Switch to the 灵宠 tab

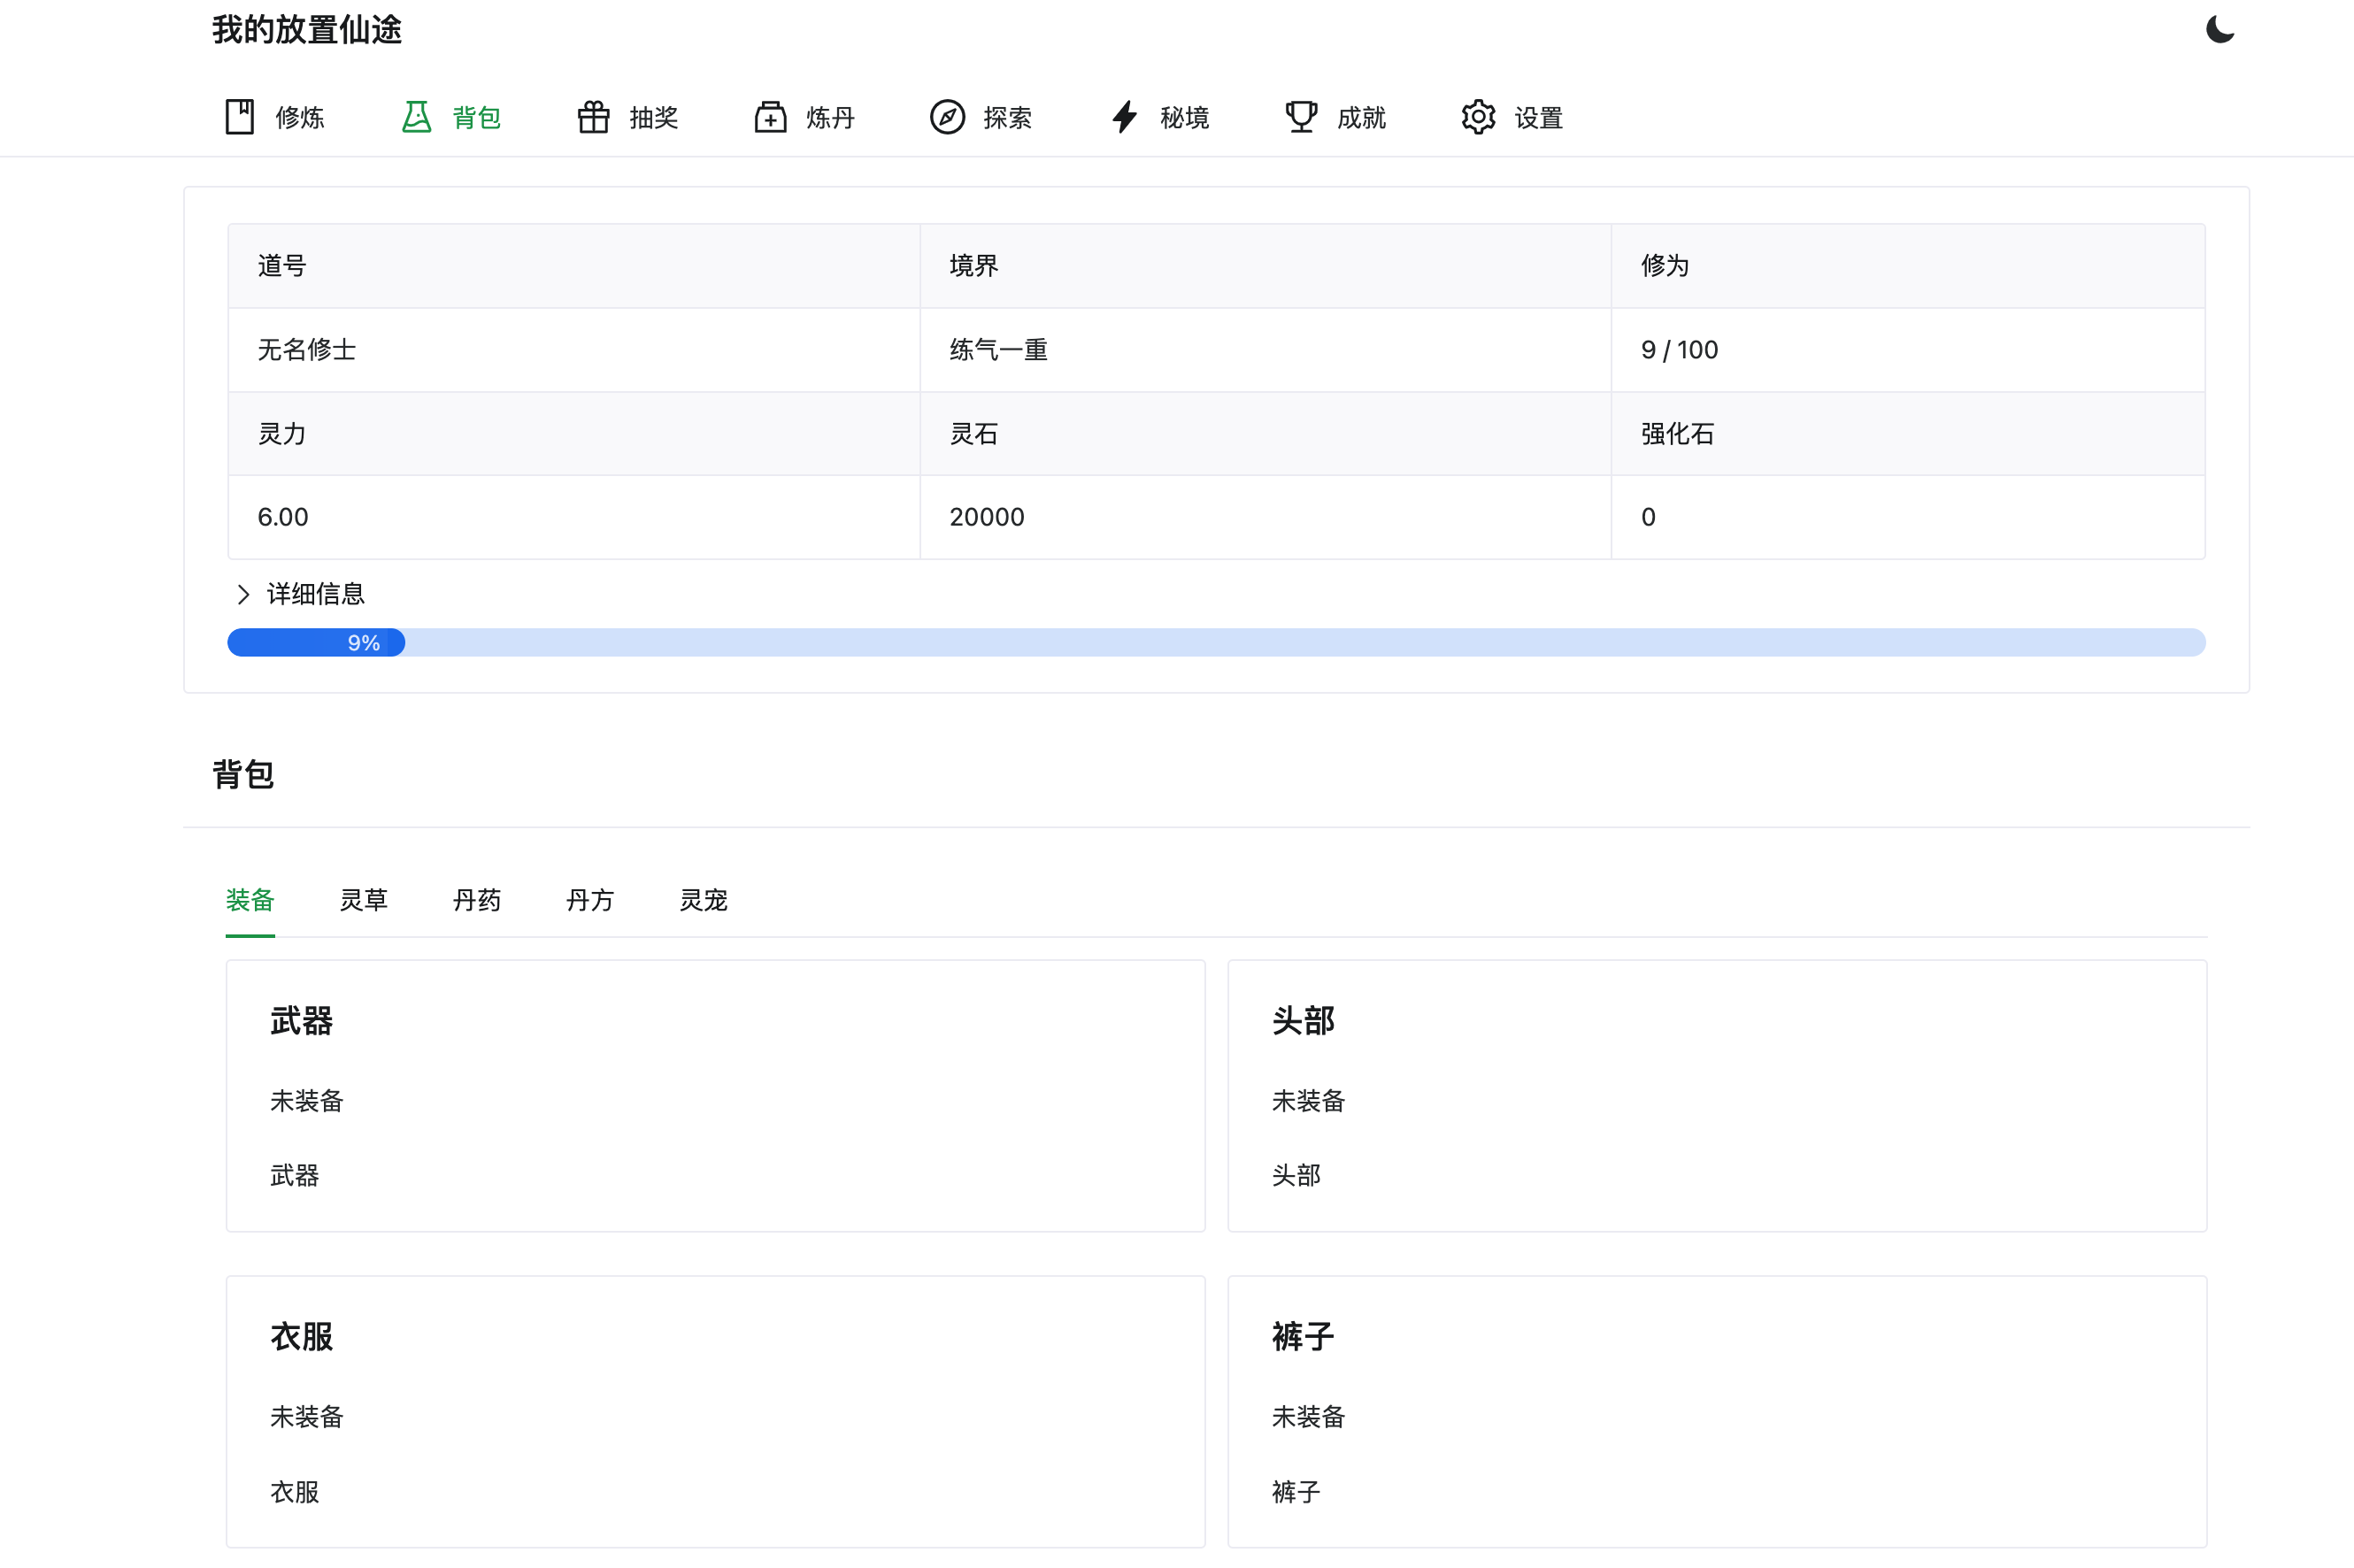704,900
